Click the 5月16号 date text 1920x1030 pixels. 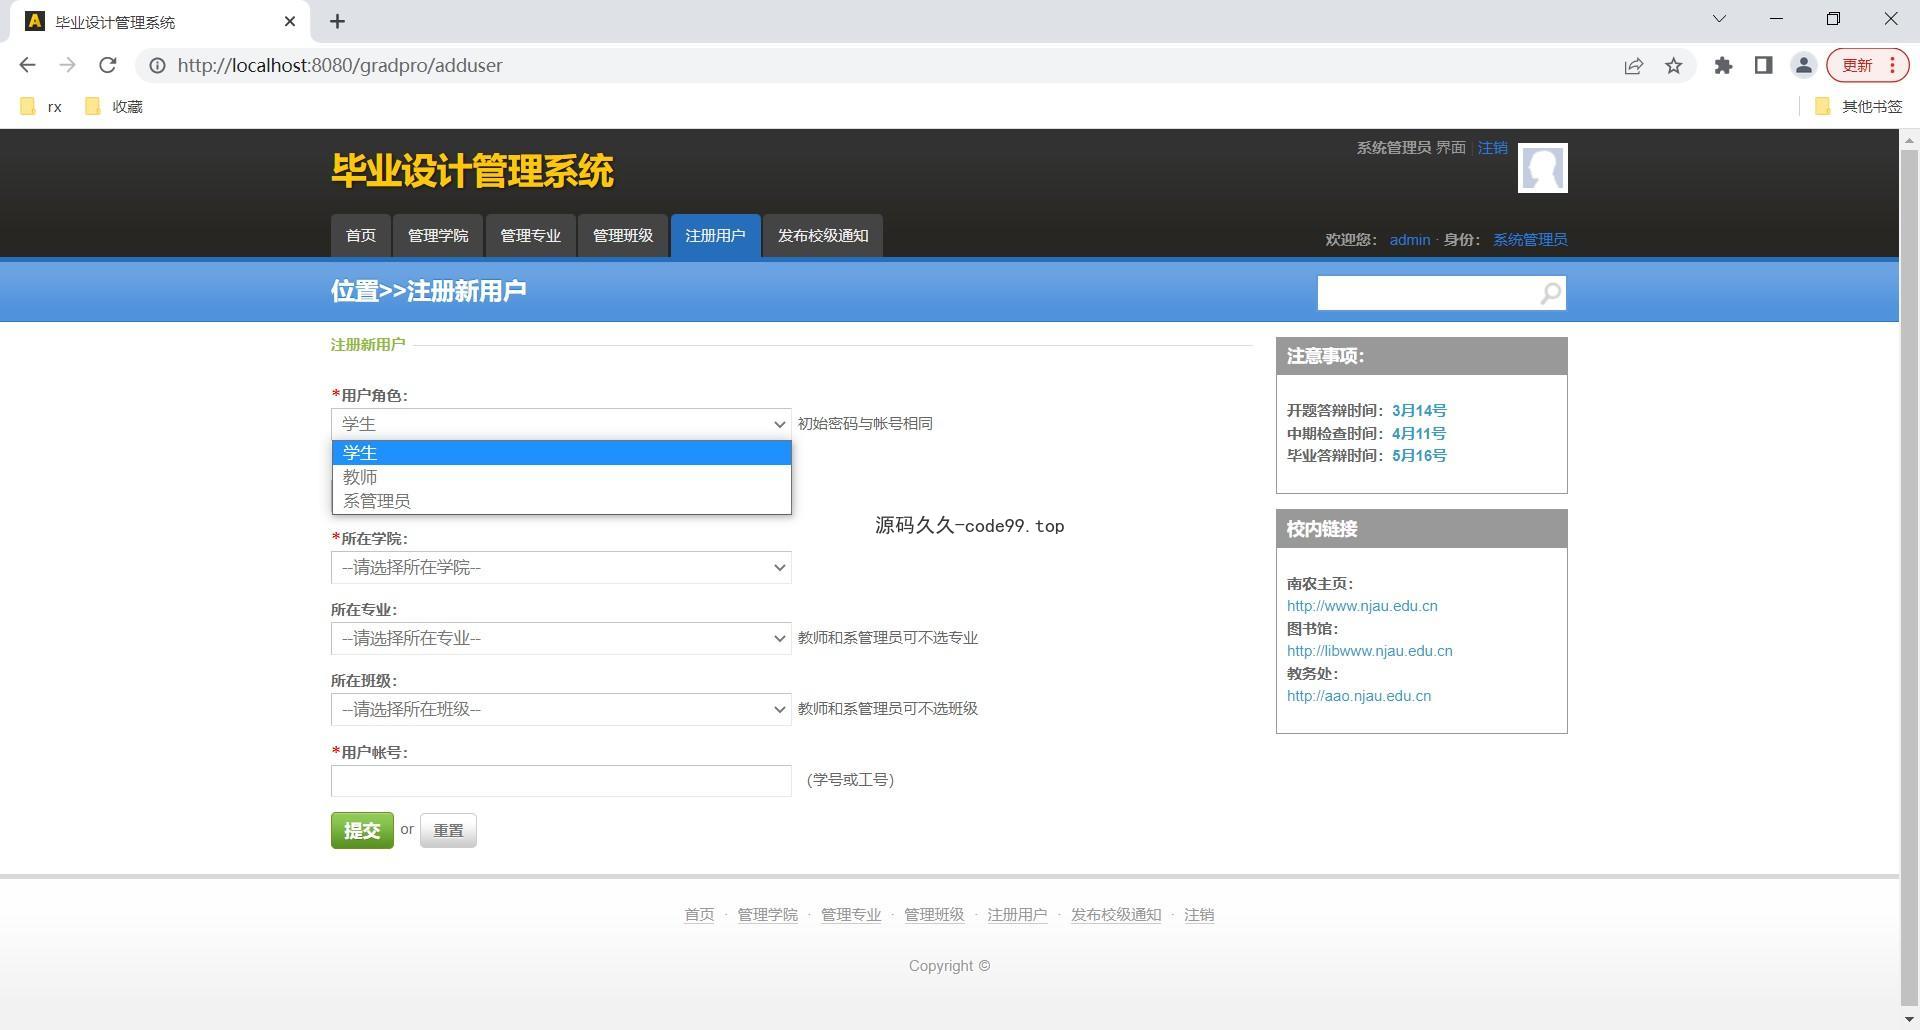coord(1419,456)
